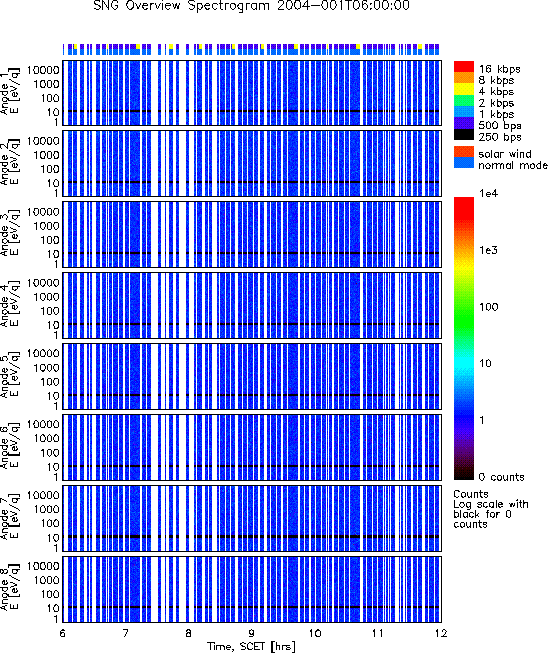Pick the purple 500 bps legend swatch
548x653 pixels.
pyautogui.click(x=464, y=123)
